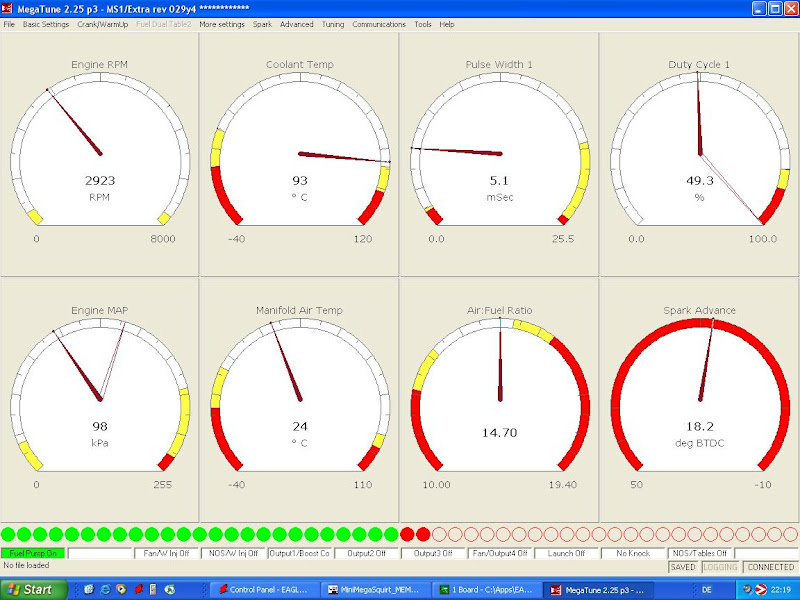Click the Fan/Output4 Off indicator

499,553
